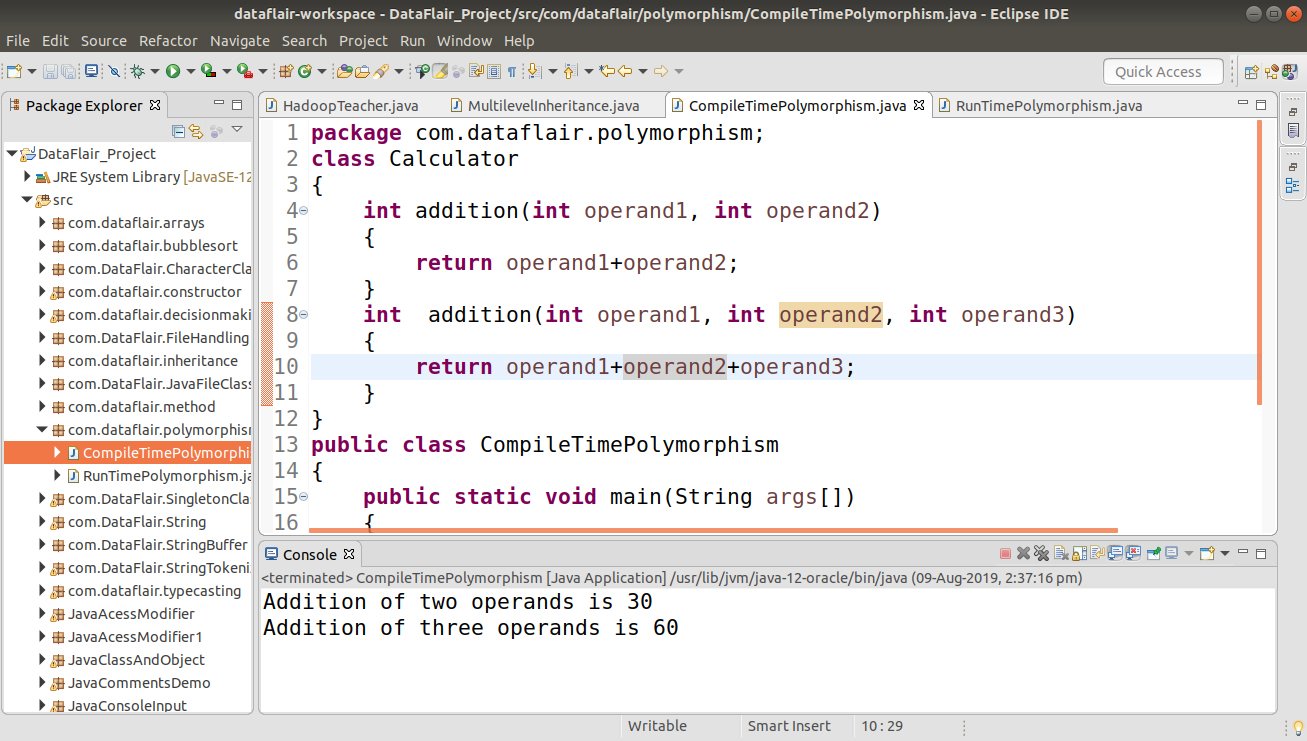The image size is (1307, 741).
Task: Click the Previous Annotation arrow icon
Action: [x=569, y=71]
